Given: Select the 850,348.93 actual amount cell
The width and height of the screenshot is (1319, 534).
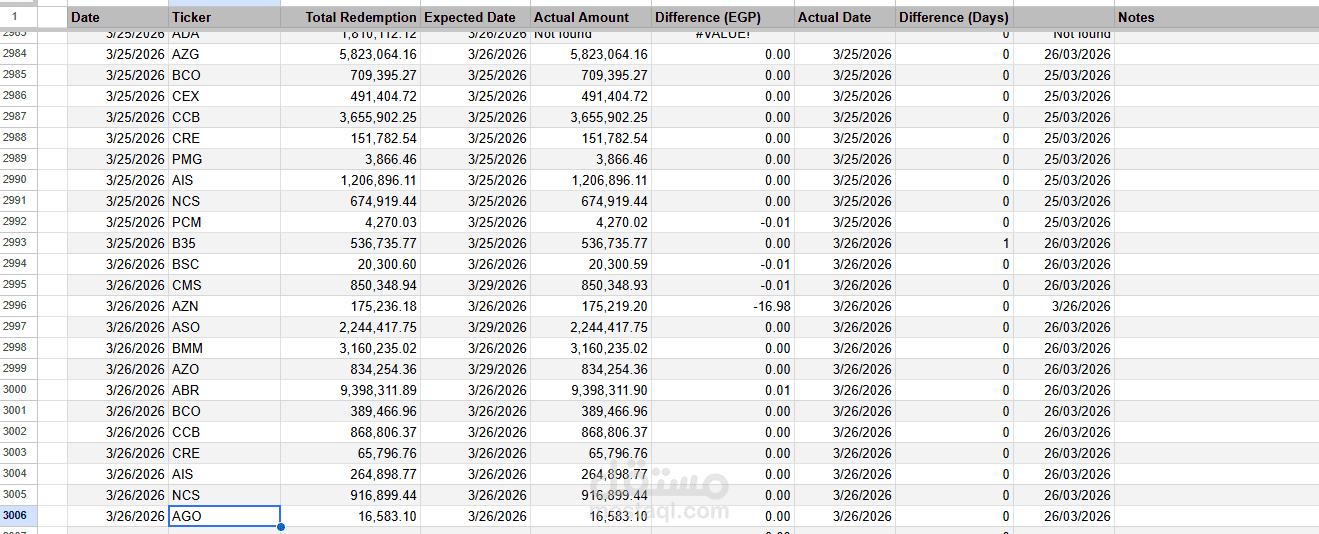Looking at the screenshot, I should (591, 285).
